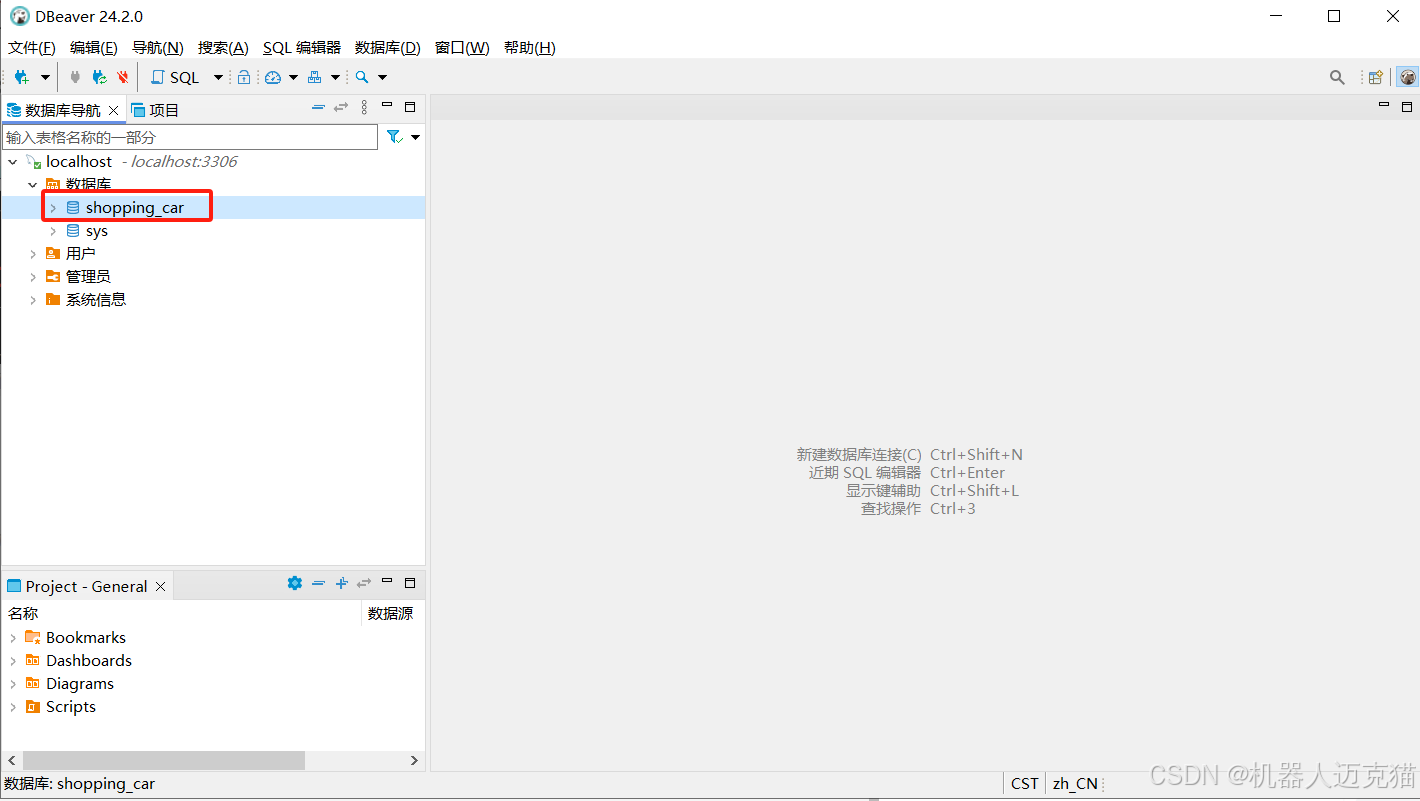Click the gray connect plug icon
Image resolution: width=1420 pixels, height=801 pixels.
(x=75, y=77)
